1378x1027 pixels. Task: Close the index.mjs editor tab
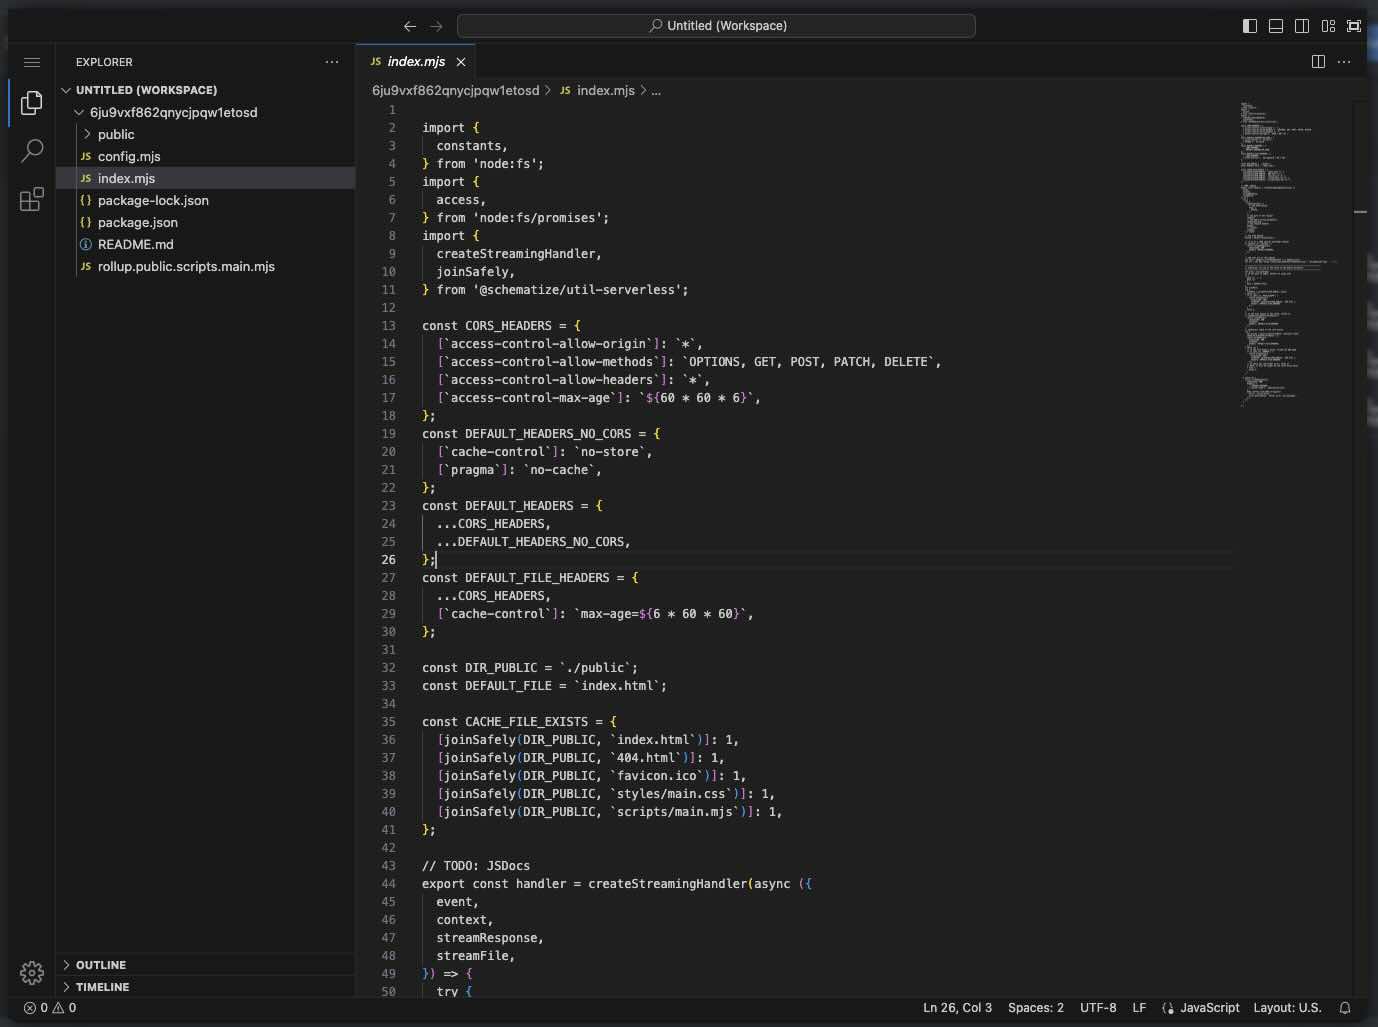point(461,62)
